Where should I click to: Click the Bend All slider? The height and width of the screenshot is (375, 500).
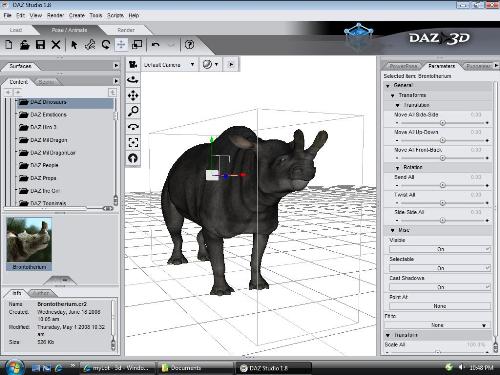point(442,185)
